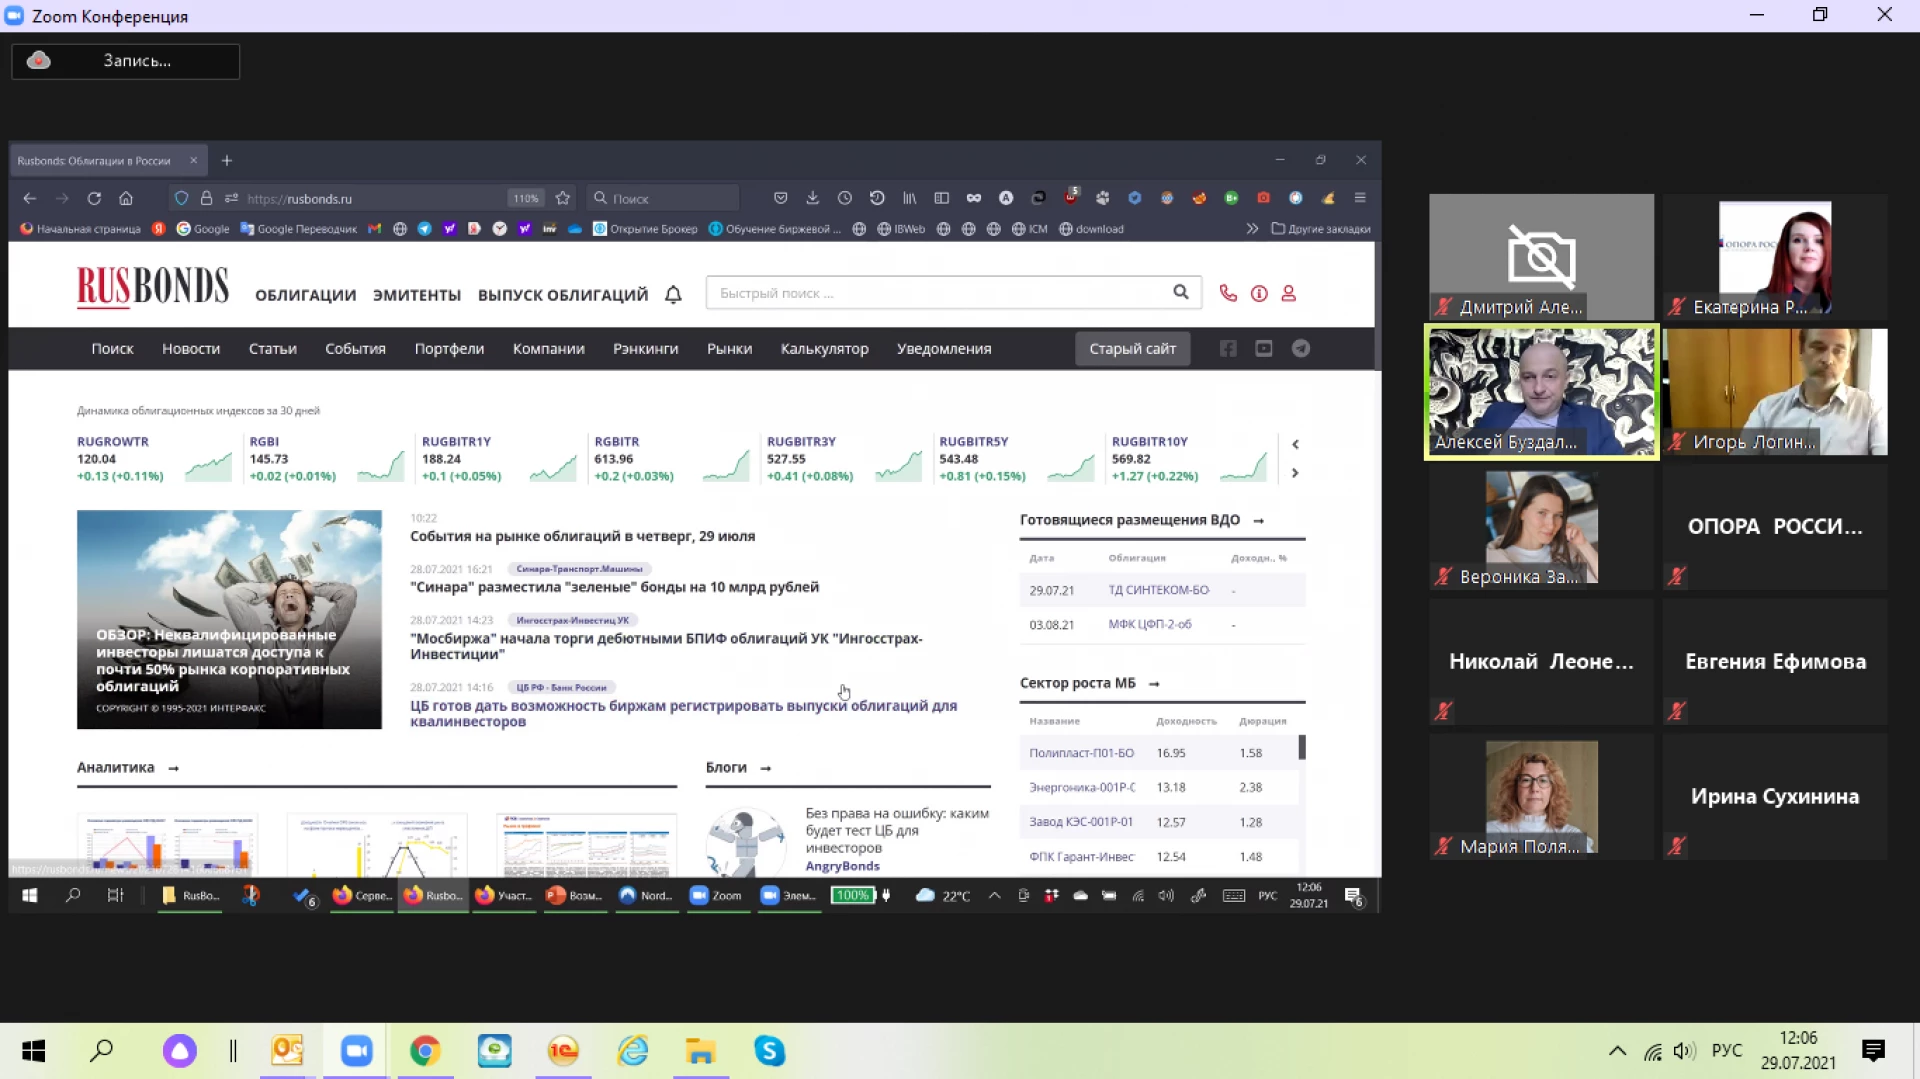1920x1079 pixels.
Task: Open the Zoom app on the Windows taskbar
Action: click(x=356, y=1051)
